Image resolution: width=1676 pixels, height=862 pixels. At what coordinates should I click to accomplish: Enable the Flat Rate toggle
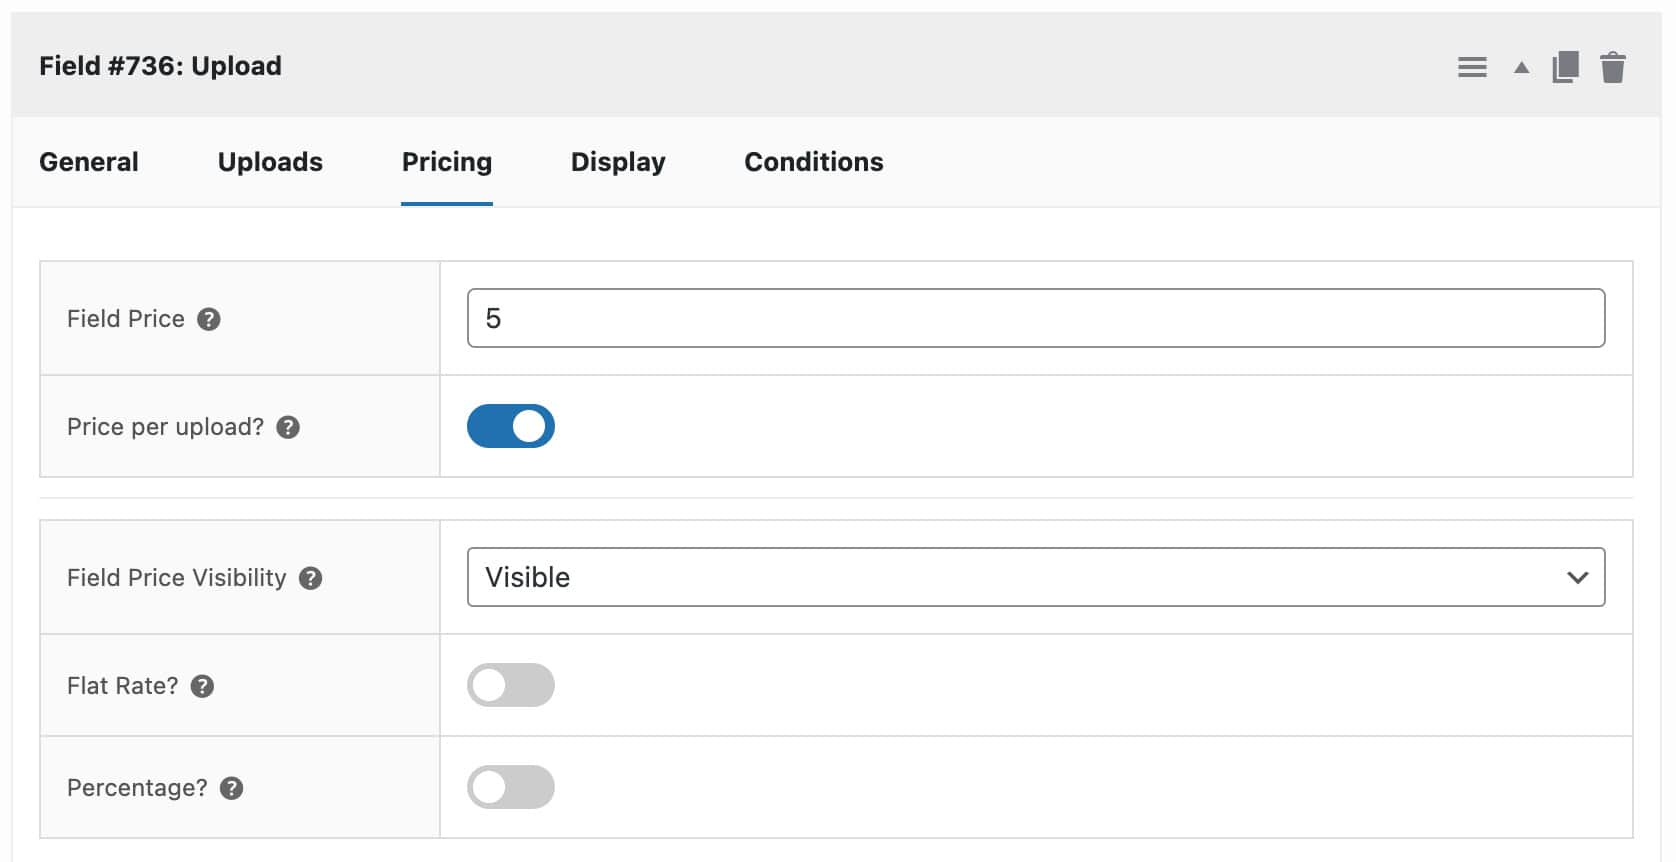511,685
